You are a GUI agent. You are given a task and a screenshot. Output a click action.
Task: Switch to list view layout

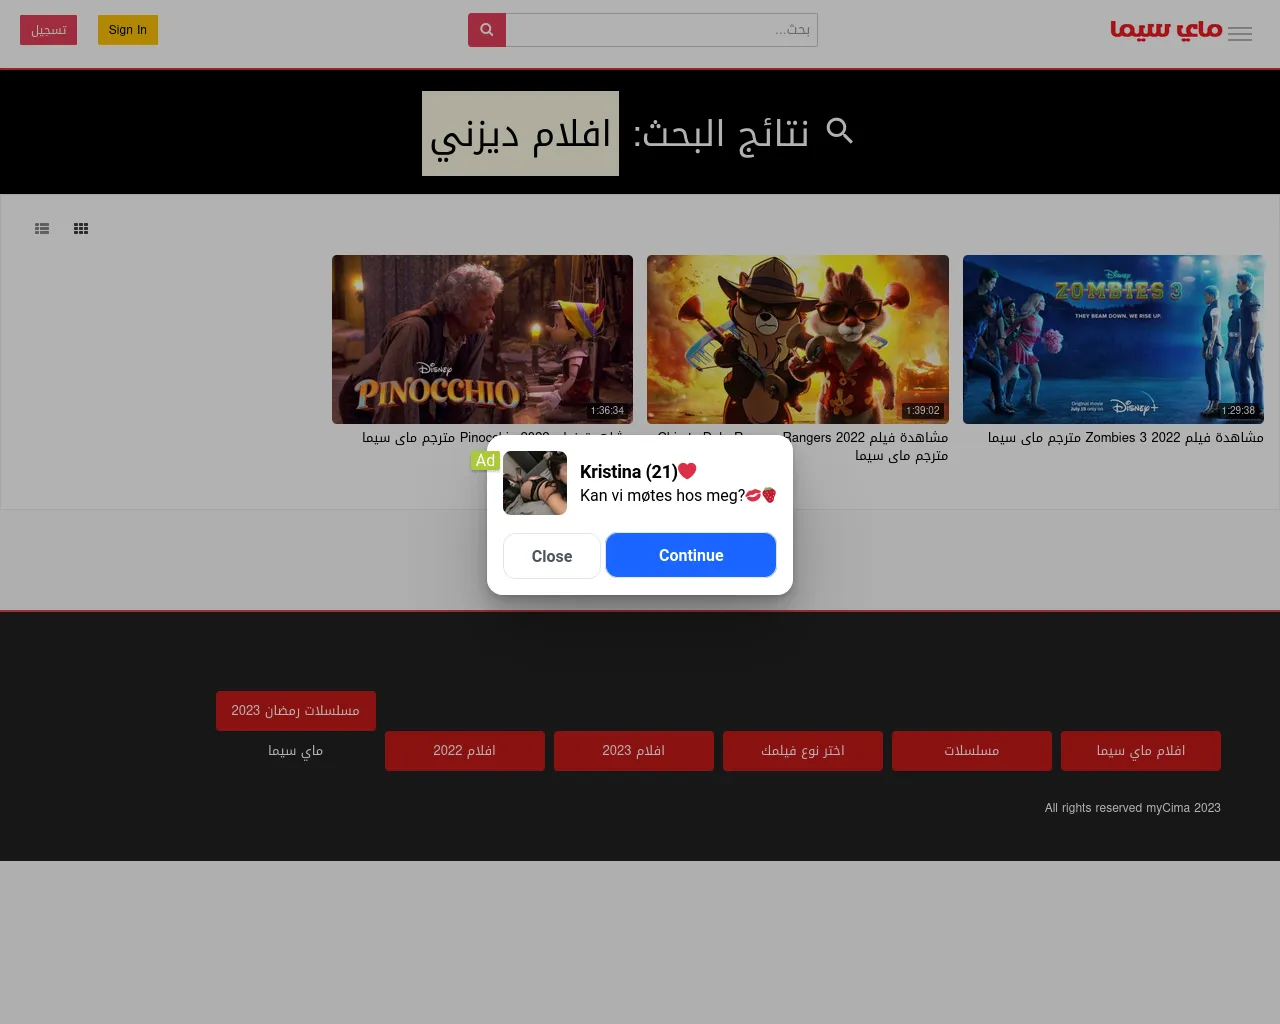pos(42,229)
